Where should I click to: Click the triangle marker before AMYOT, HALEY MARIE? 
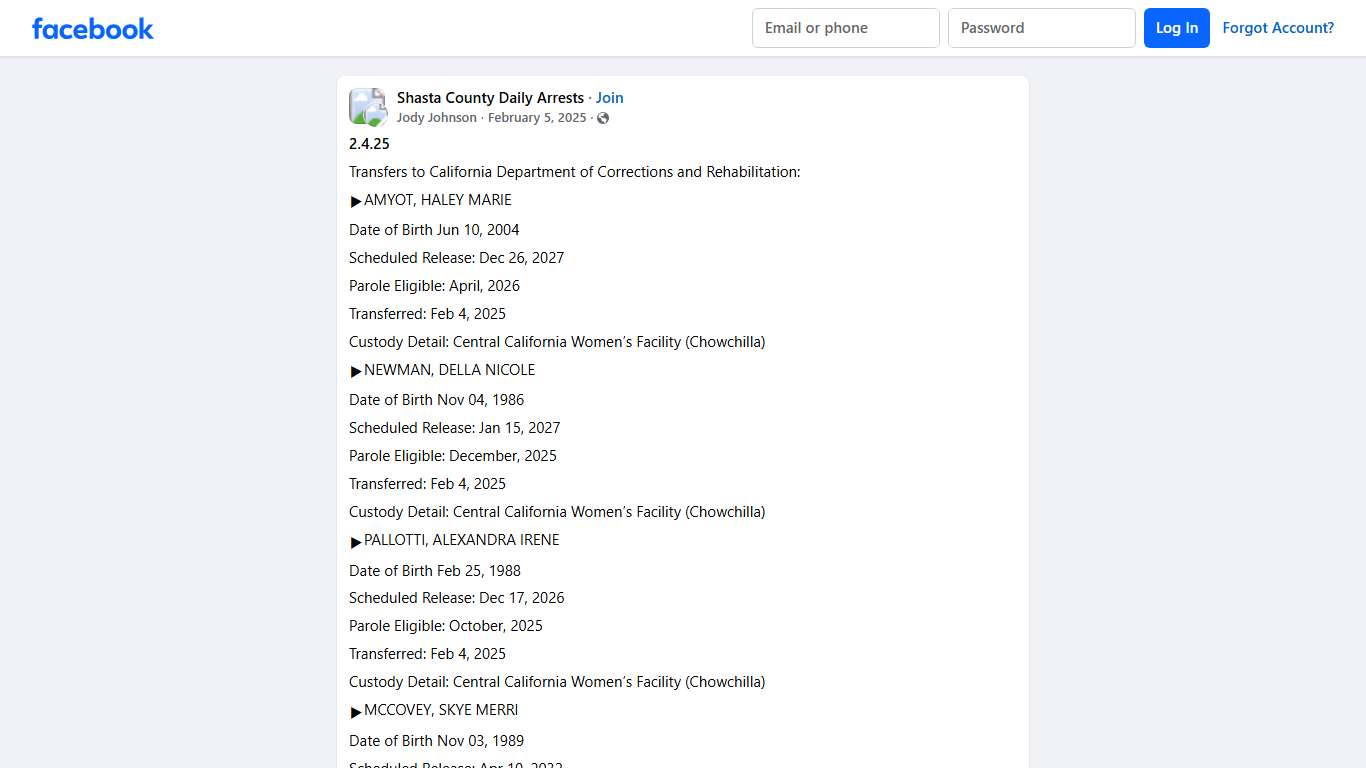click(356, 200)
